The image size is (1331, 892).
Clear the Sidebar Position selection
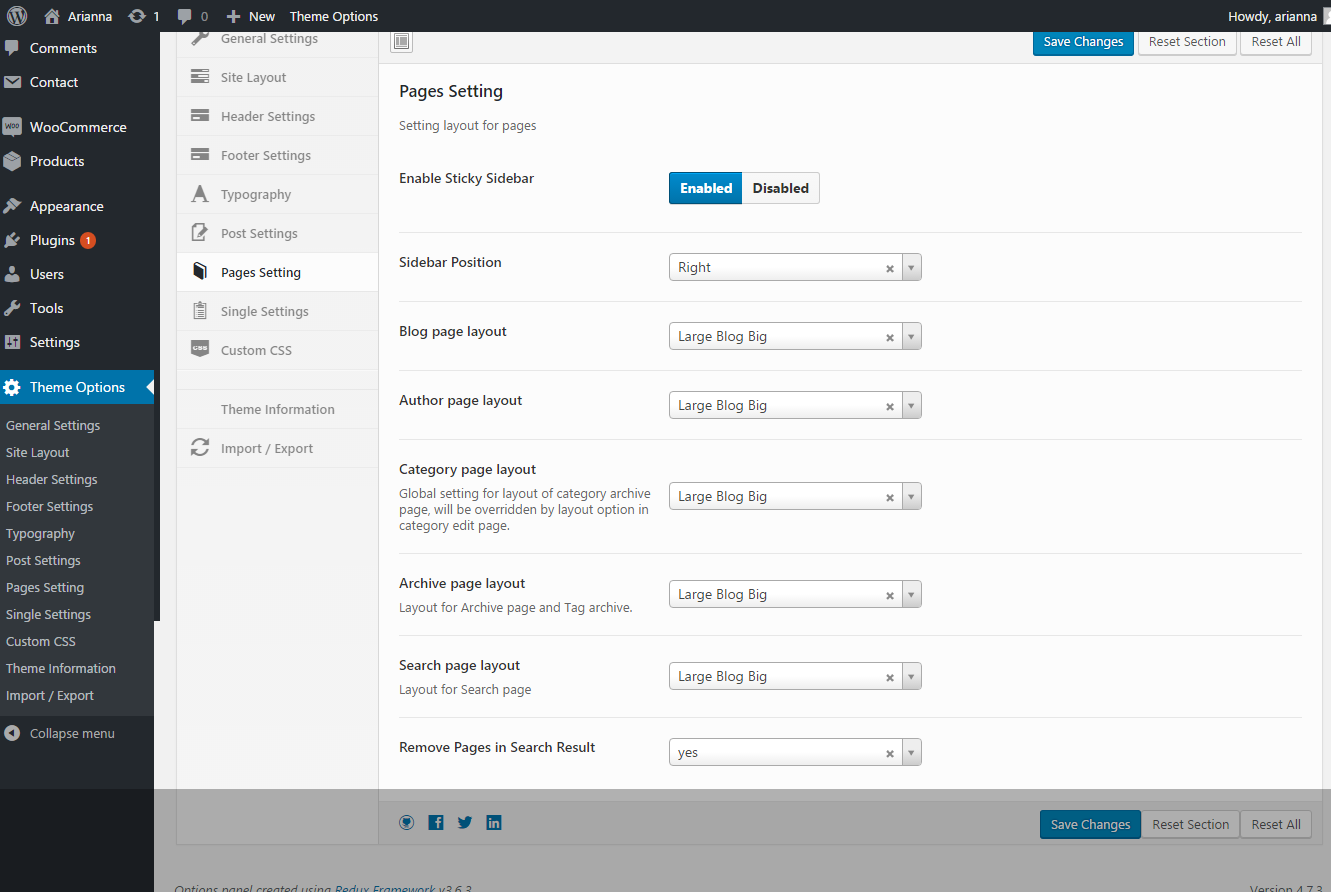pyautogui.click(x=889, y=268)
